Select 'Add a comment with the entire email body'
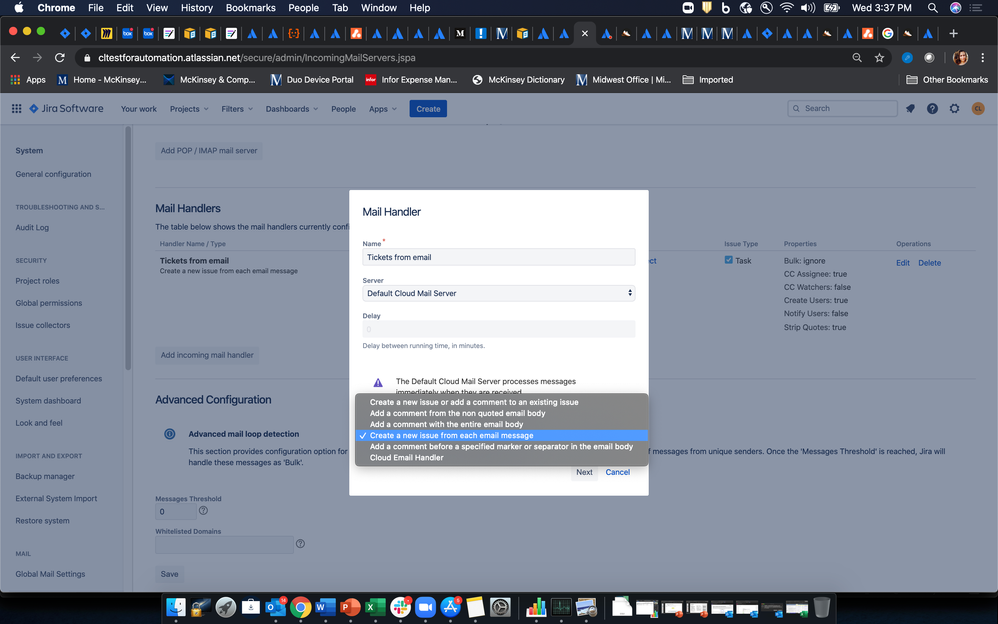Viewport: 998px width, 624px height. coord(502,424)
